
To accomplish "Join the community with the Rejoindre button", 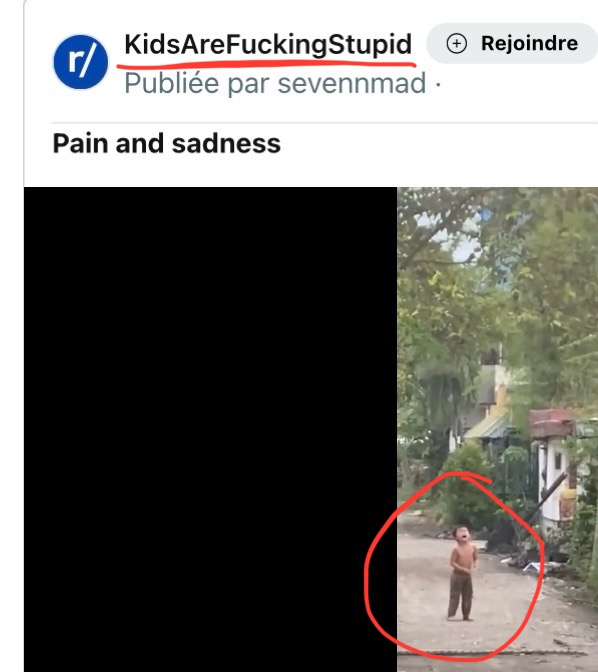I will tap(512, 44).
